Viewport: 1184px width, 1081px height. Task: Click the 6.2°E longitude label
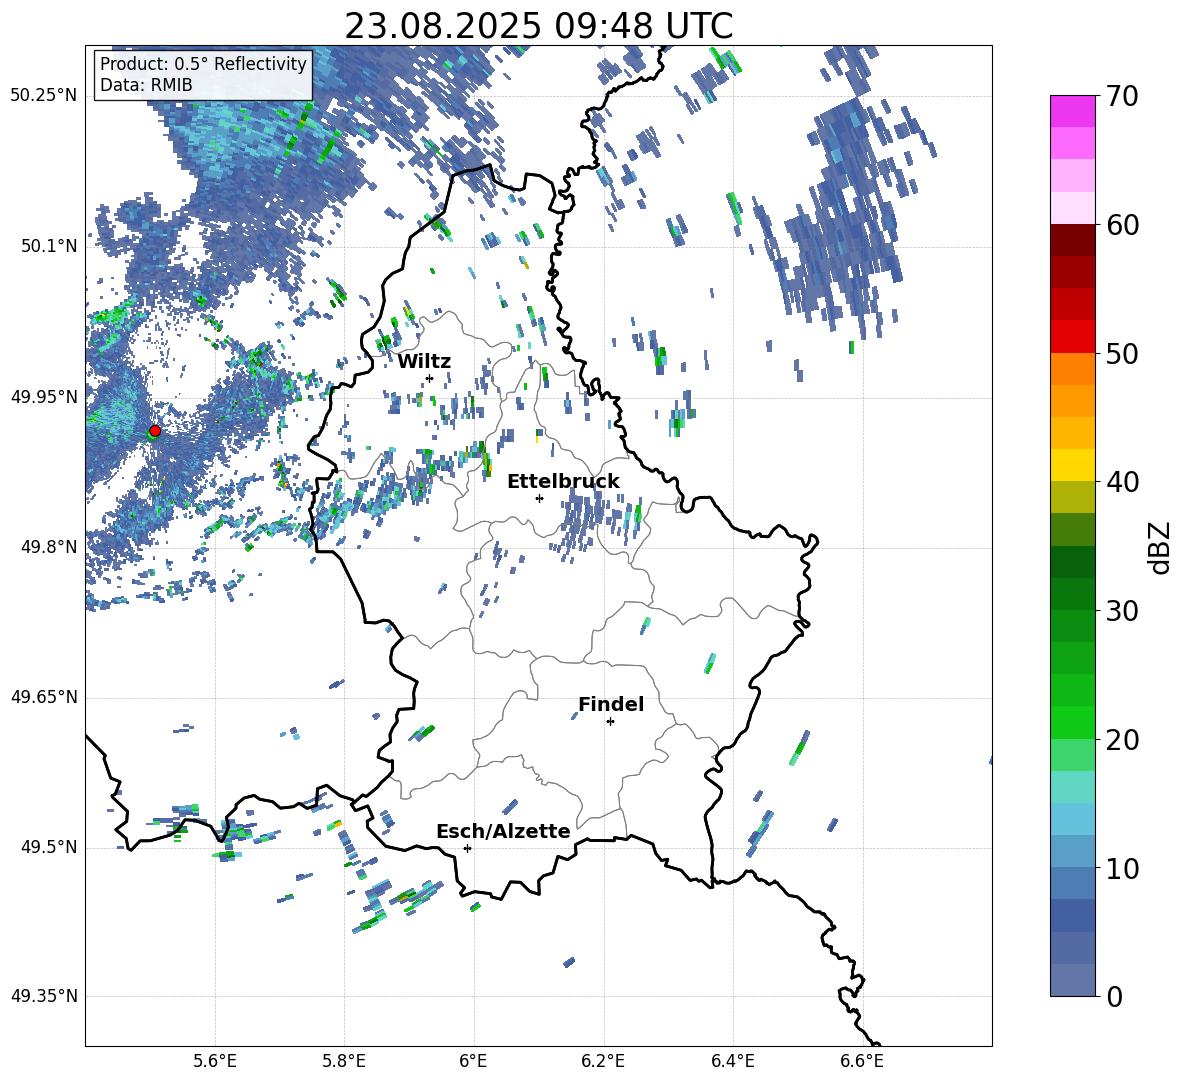(603, 1061)
